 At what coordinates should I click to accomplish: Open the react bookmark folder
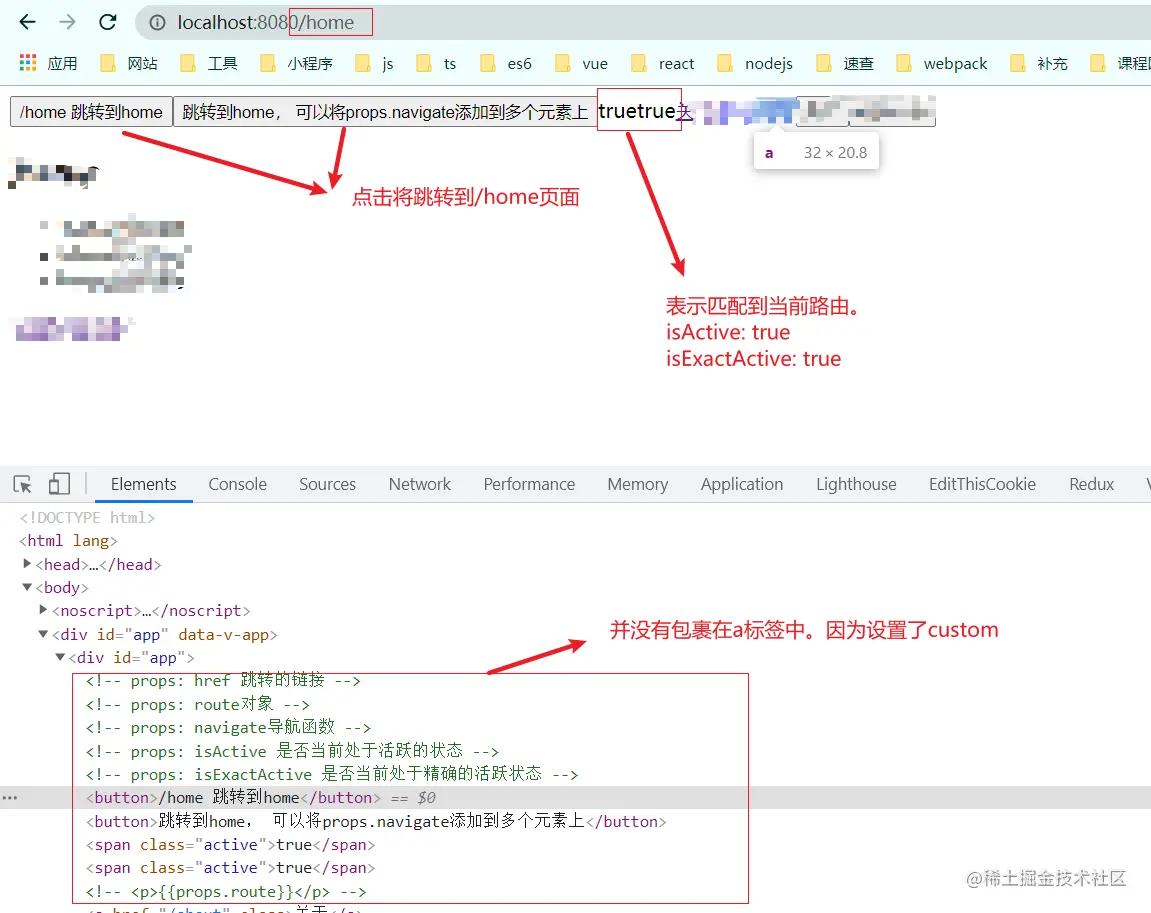[x=663, y=64]
